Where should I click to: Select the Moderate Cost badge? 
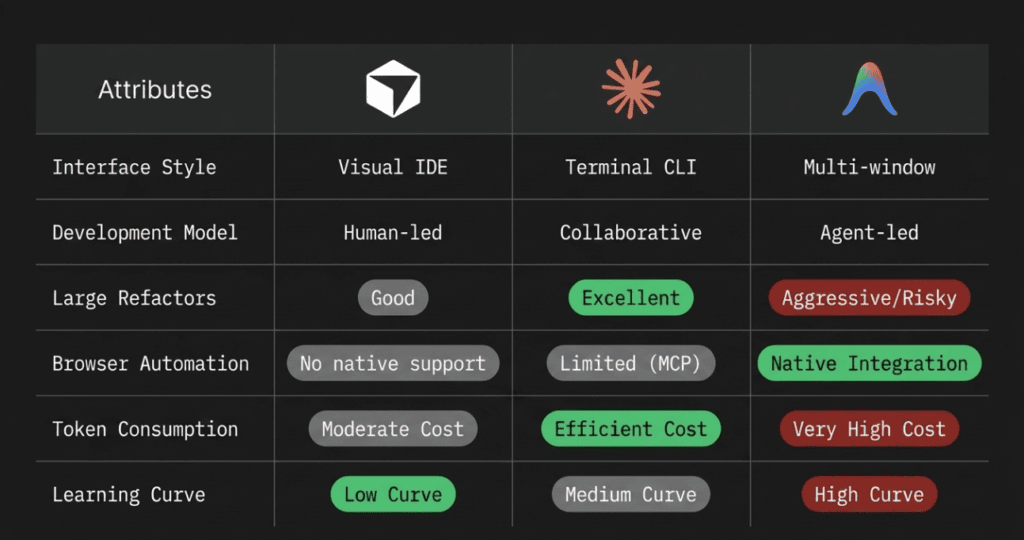point(393,428)
